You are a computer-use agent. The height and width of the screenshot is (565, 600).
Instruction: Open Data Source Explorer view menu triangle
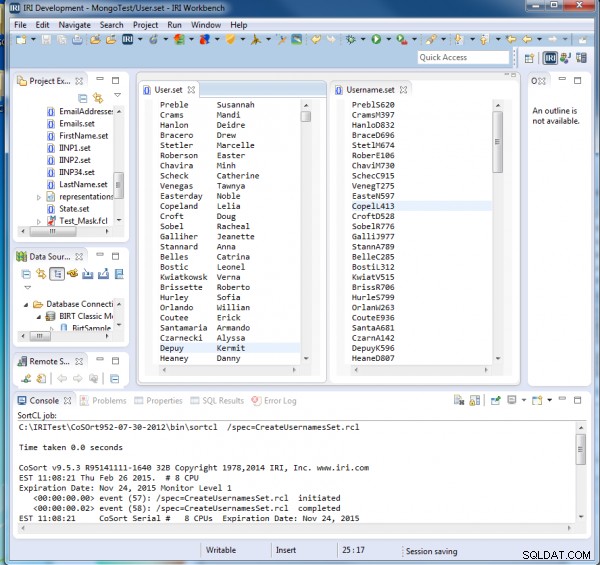(x=28, y=288)
